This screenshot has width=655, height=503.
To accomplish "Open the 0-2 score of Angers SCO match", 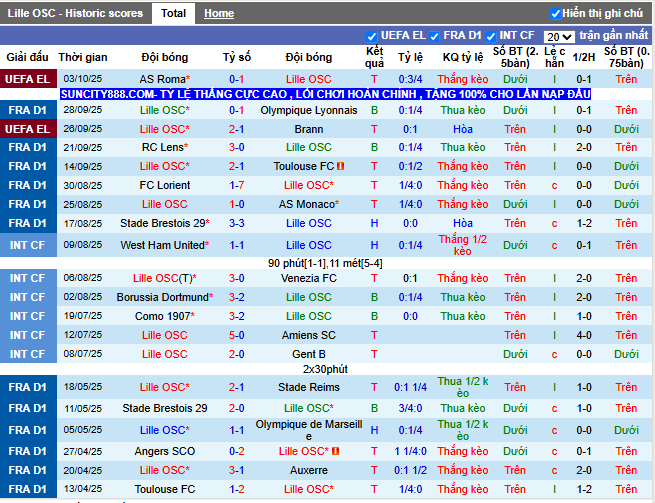I will pos(236,451).
